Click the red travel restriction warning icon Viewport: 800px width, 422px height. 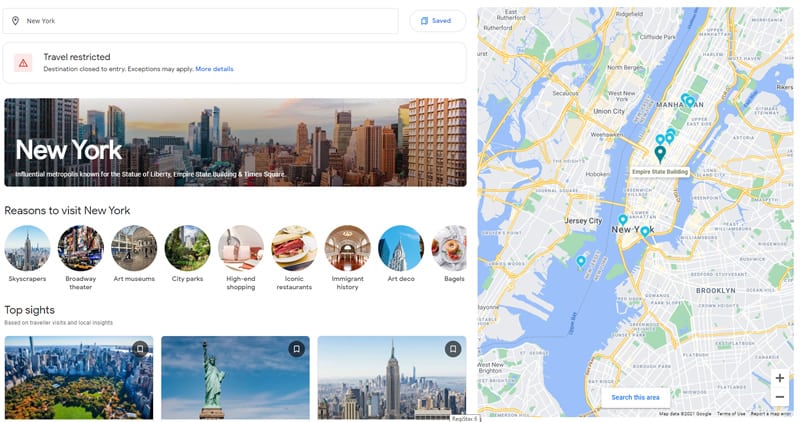(23, 63)
